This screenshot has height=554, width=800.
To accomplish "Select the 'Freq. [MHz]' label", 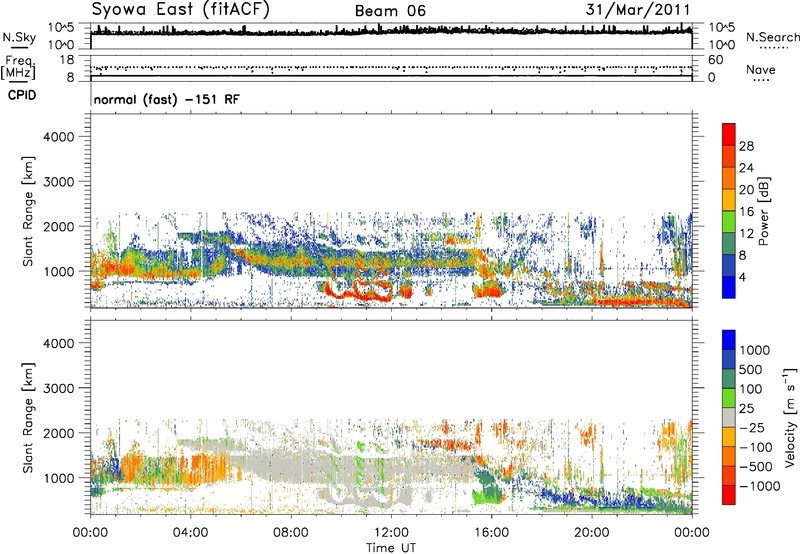I will click(x=18, y=67).
